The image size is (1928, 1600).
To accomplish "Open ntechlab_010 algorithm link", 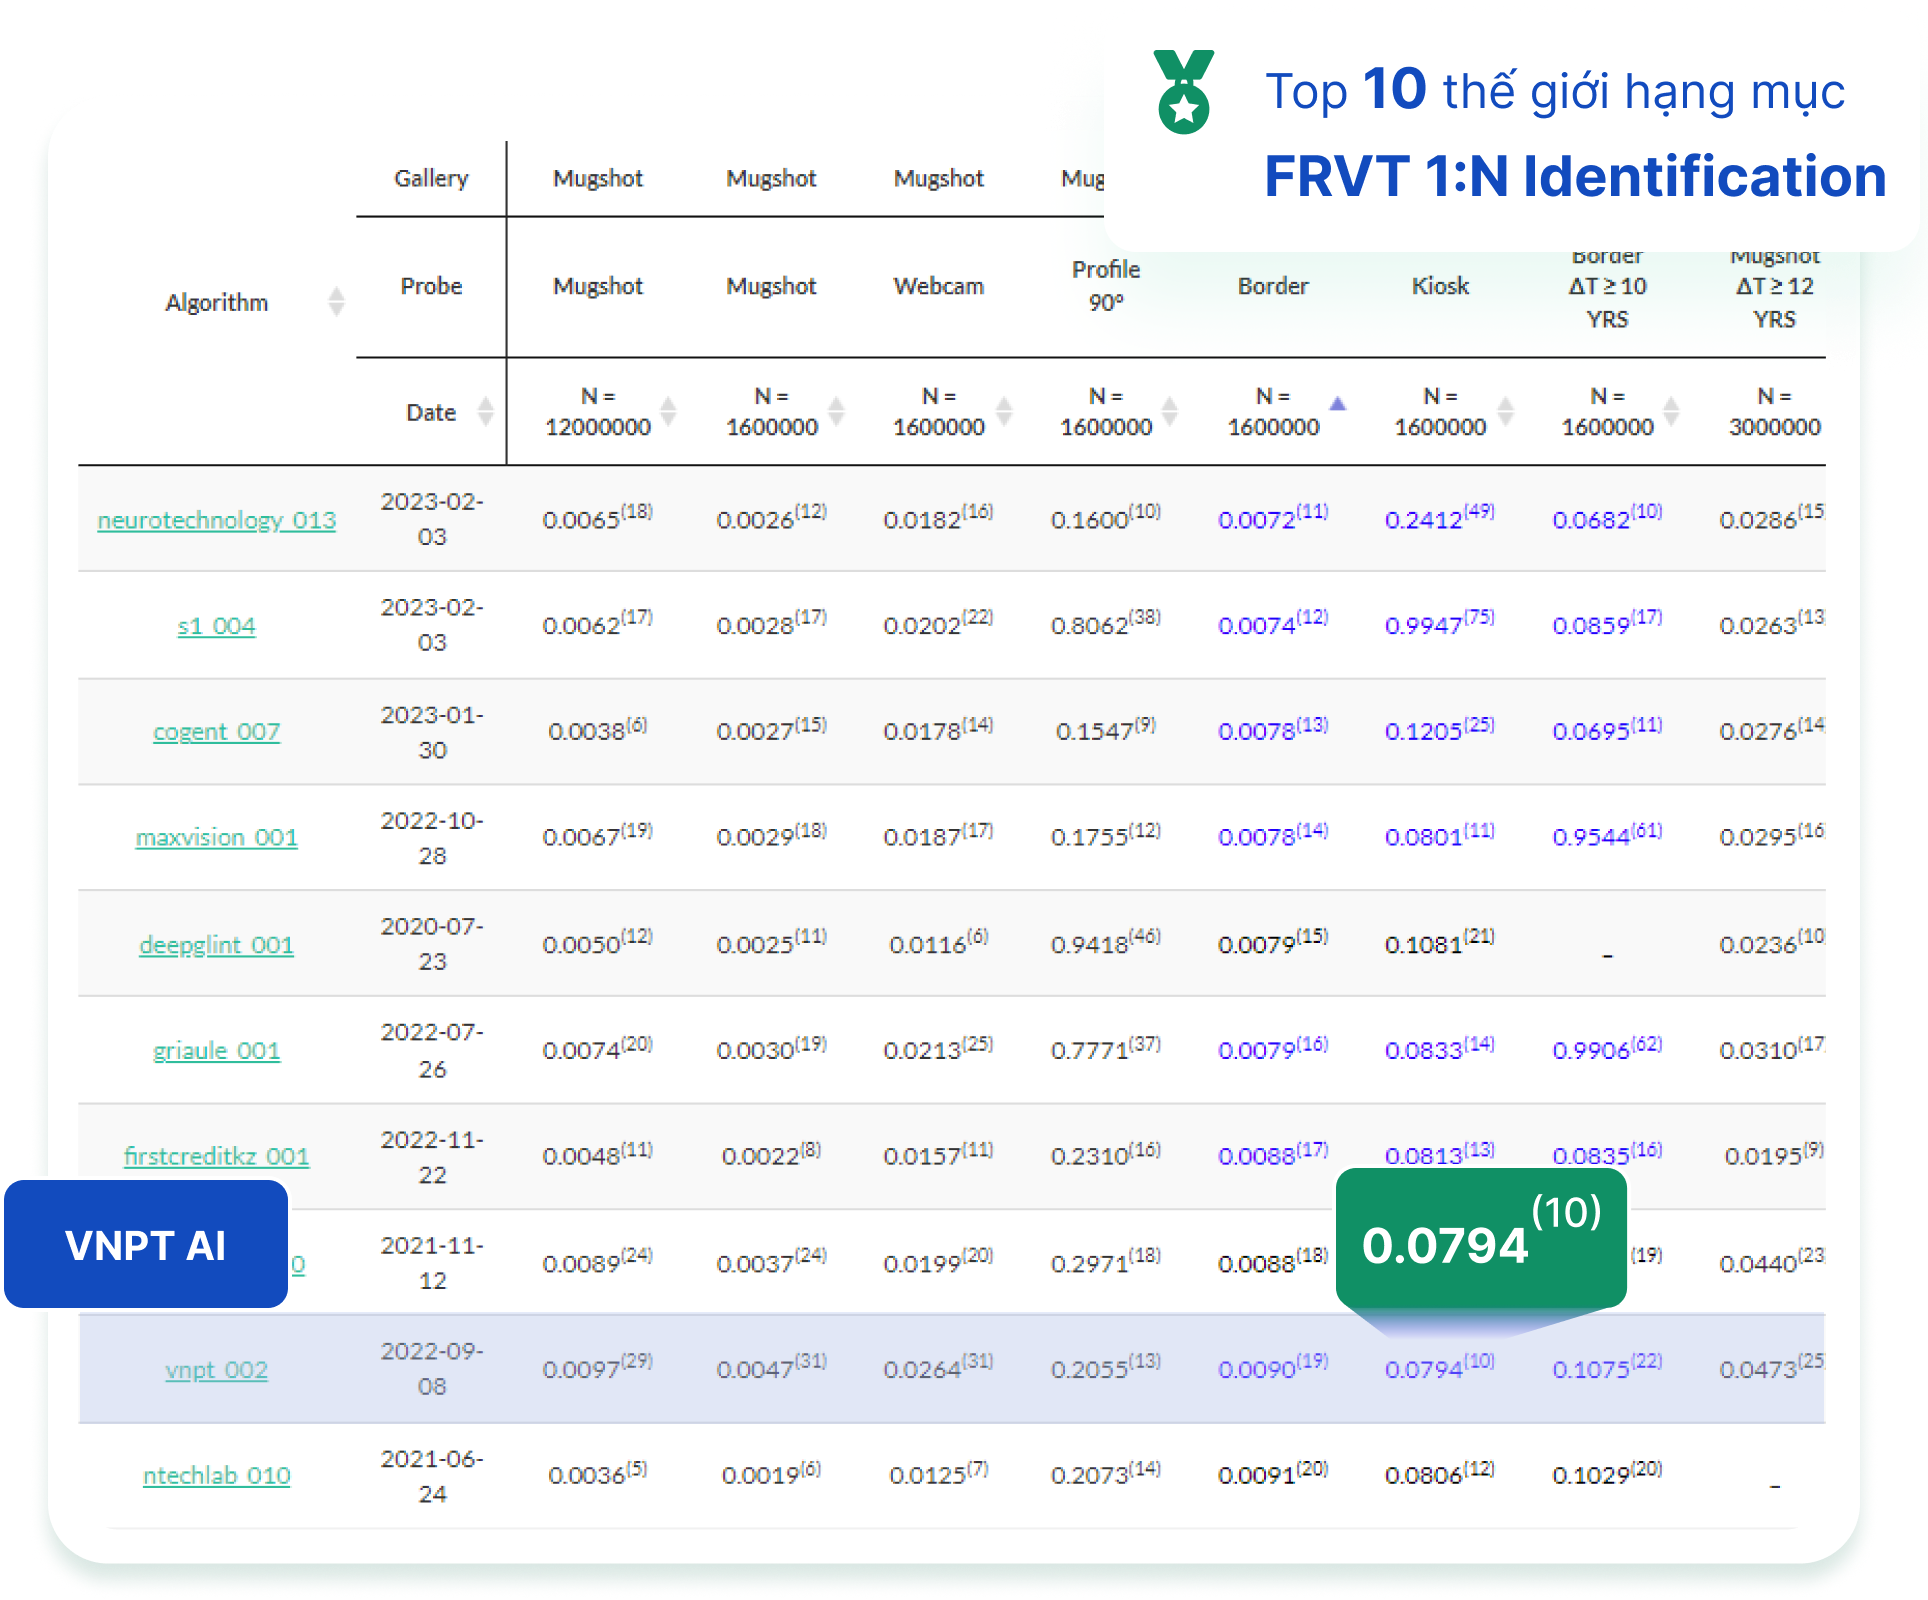I will click(216, 1476).
